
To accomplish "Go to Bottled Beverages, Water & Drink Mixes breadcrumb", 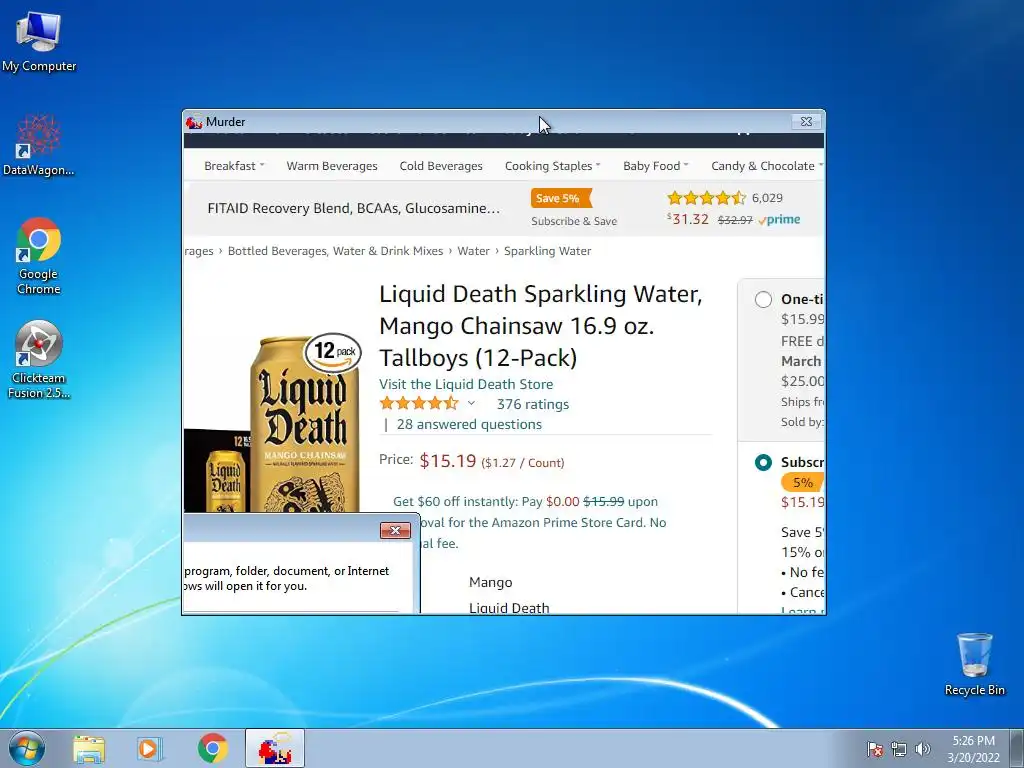I will click(x=335, y=251).
